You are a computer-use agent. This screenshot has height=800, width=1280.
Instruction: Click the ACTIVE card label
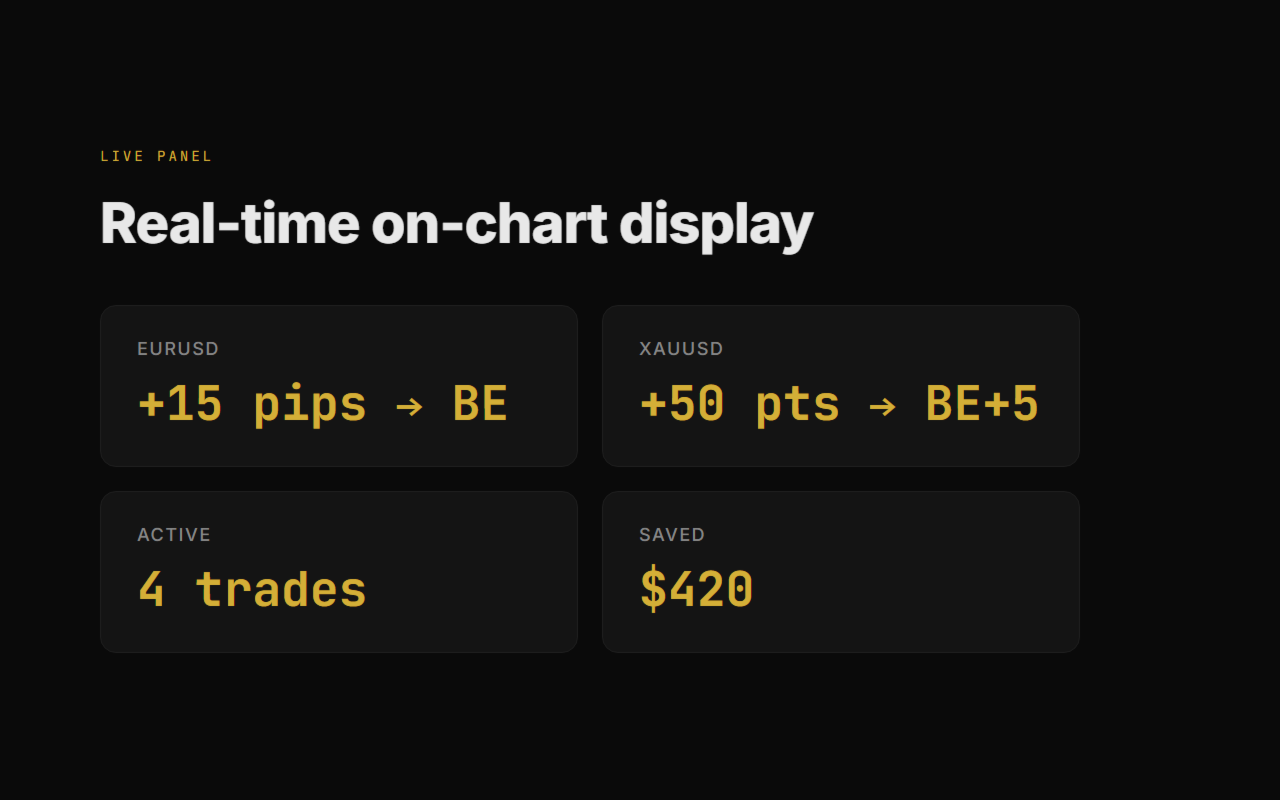coord(174,535)
